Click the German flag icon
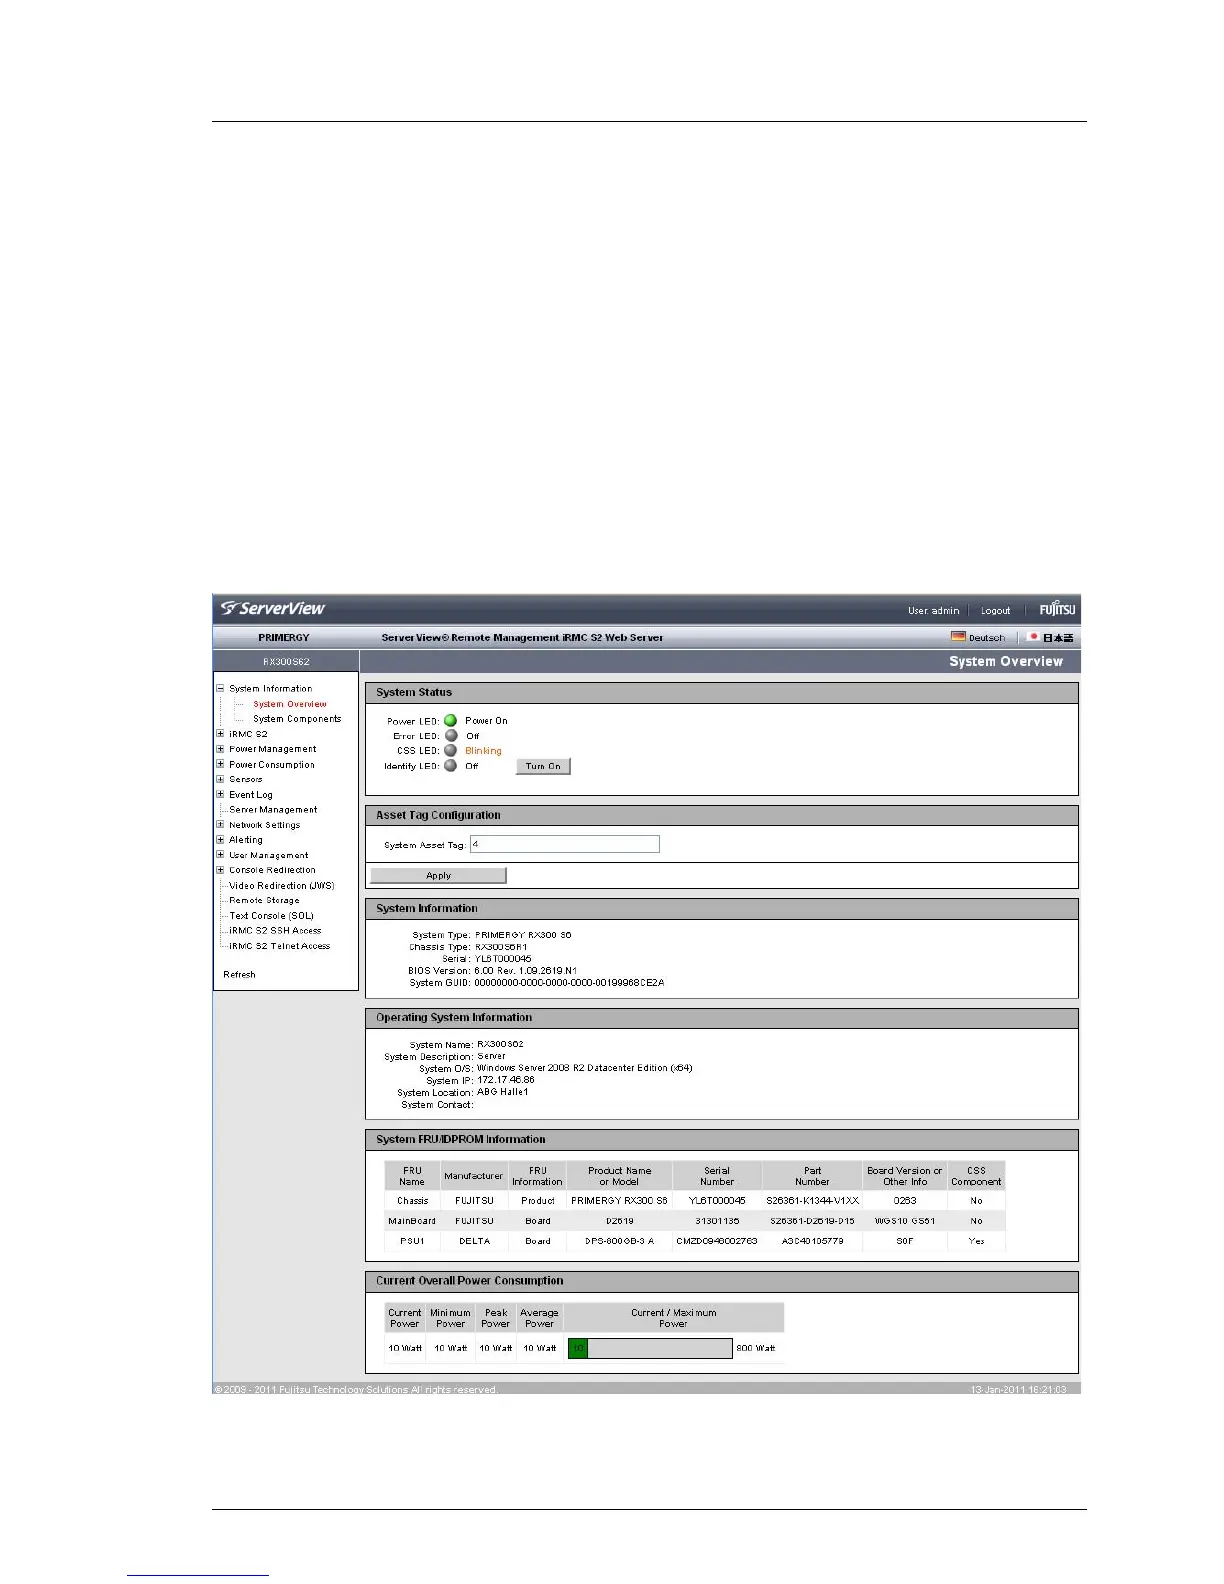Viewport: 1224px width, 1584px height. pyautogui.click(x=958, y=637)
